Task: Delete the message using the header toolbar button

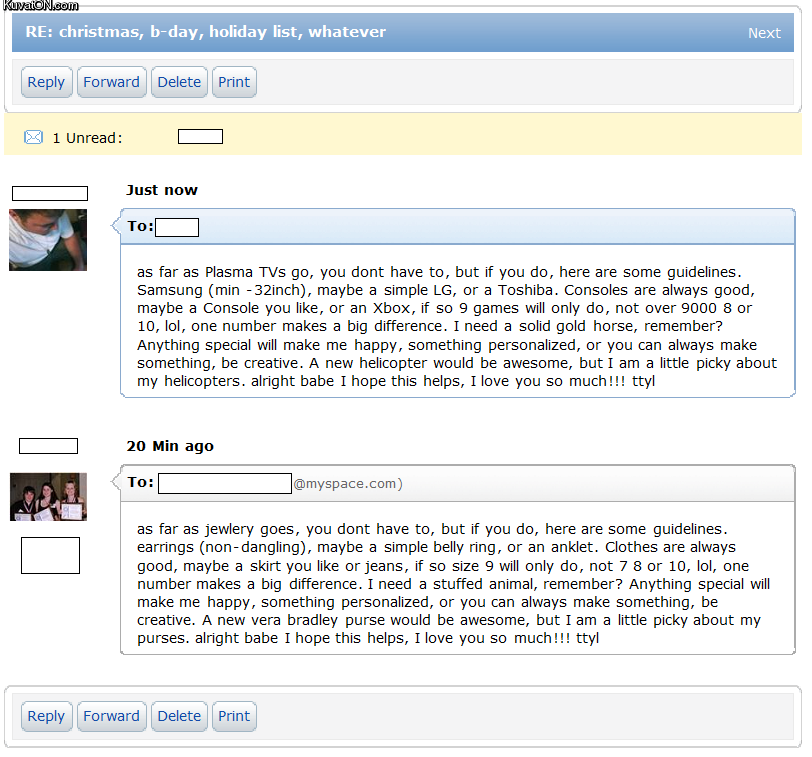Action: click(x=179, y=82)
